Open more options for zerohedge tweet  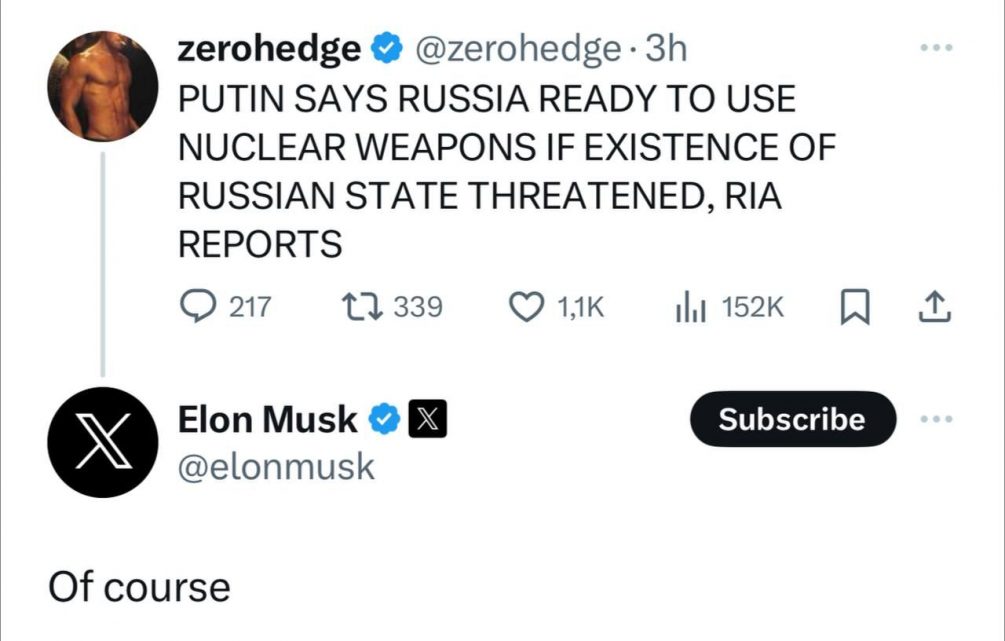pyautogui.click(x=935, y=47)
